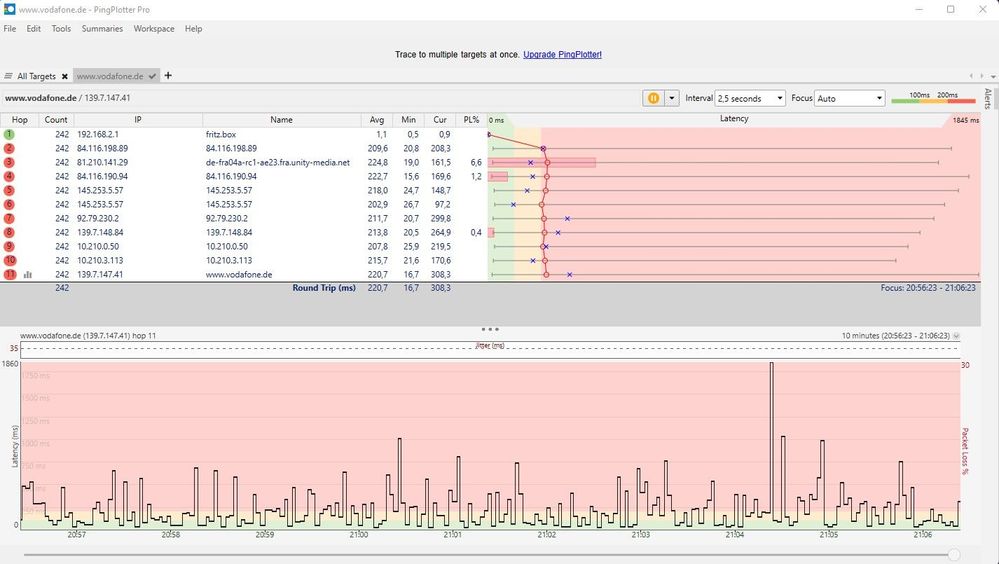This screenshot has width=999, height=564.
Task: Click the Upgrade PingPlotter! link
Action: click(x=563, y=55)
